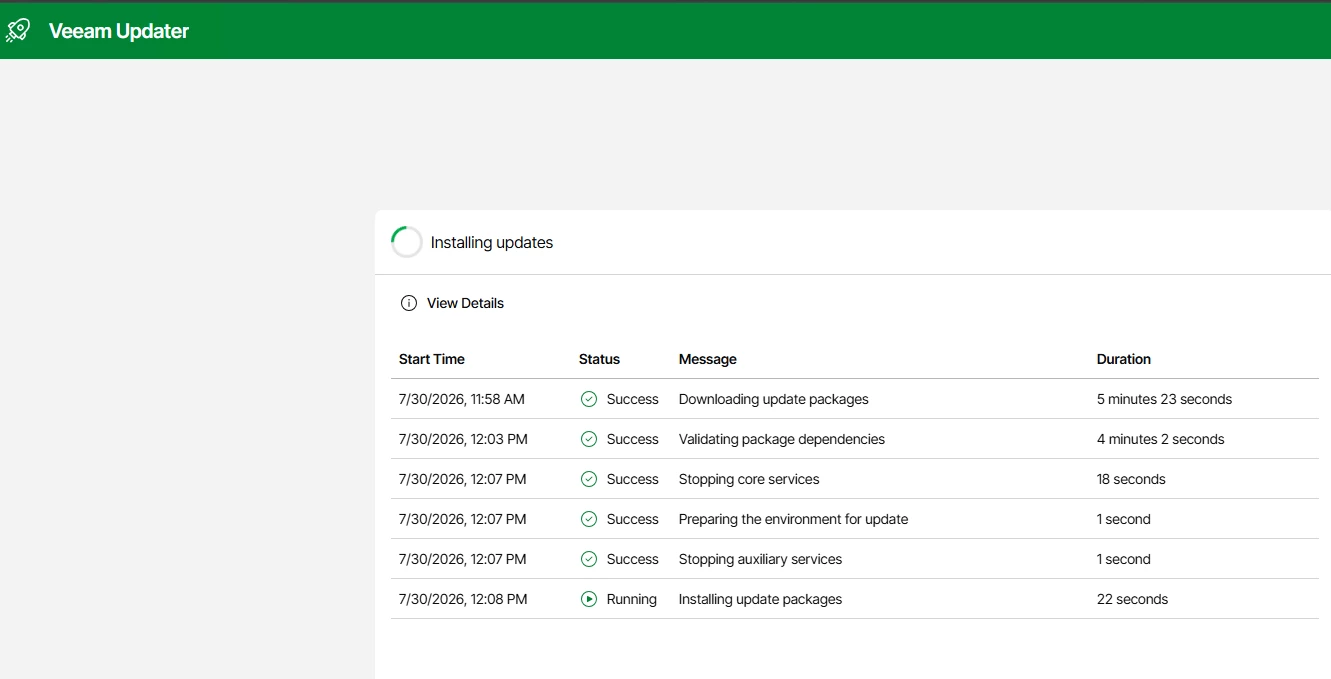Click success checkmark for Preparing the environment row
The height and width of the screenshot is (679, 1331).
tap(589, 519)
